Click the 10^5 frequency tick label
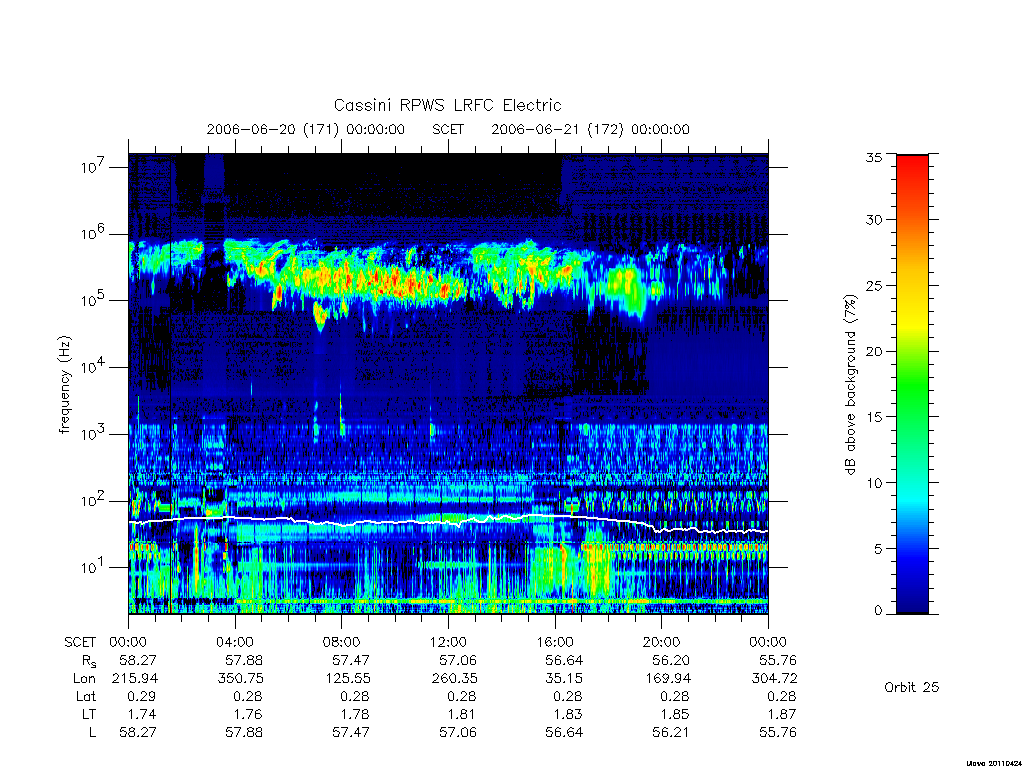The height and width of the screenshot is (768, 1024). coord(93,299)
